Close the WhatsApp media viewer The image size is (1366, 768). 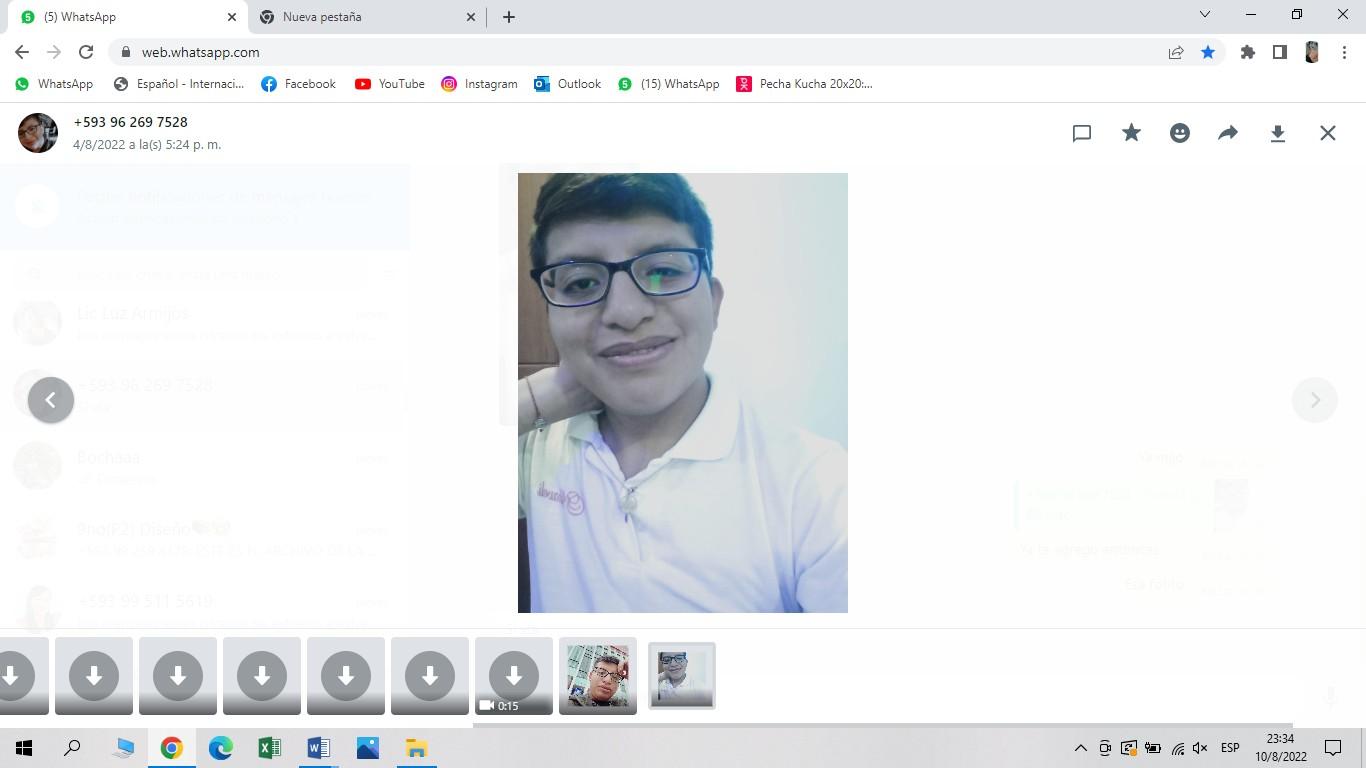(1327, 133)
